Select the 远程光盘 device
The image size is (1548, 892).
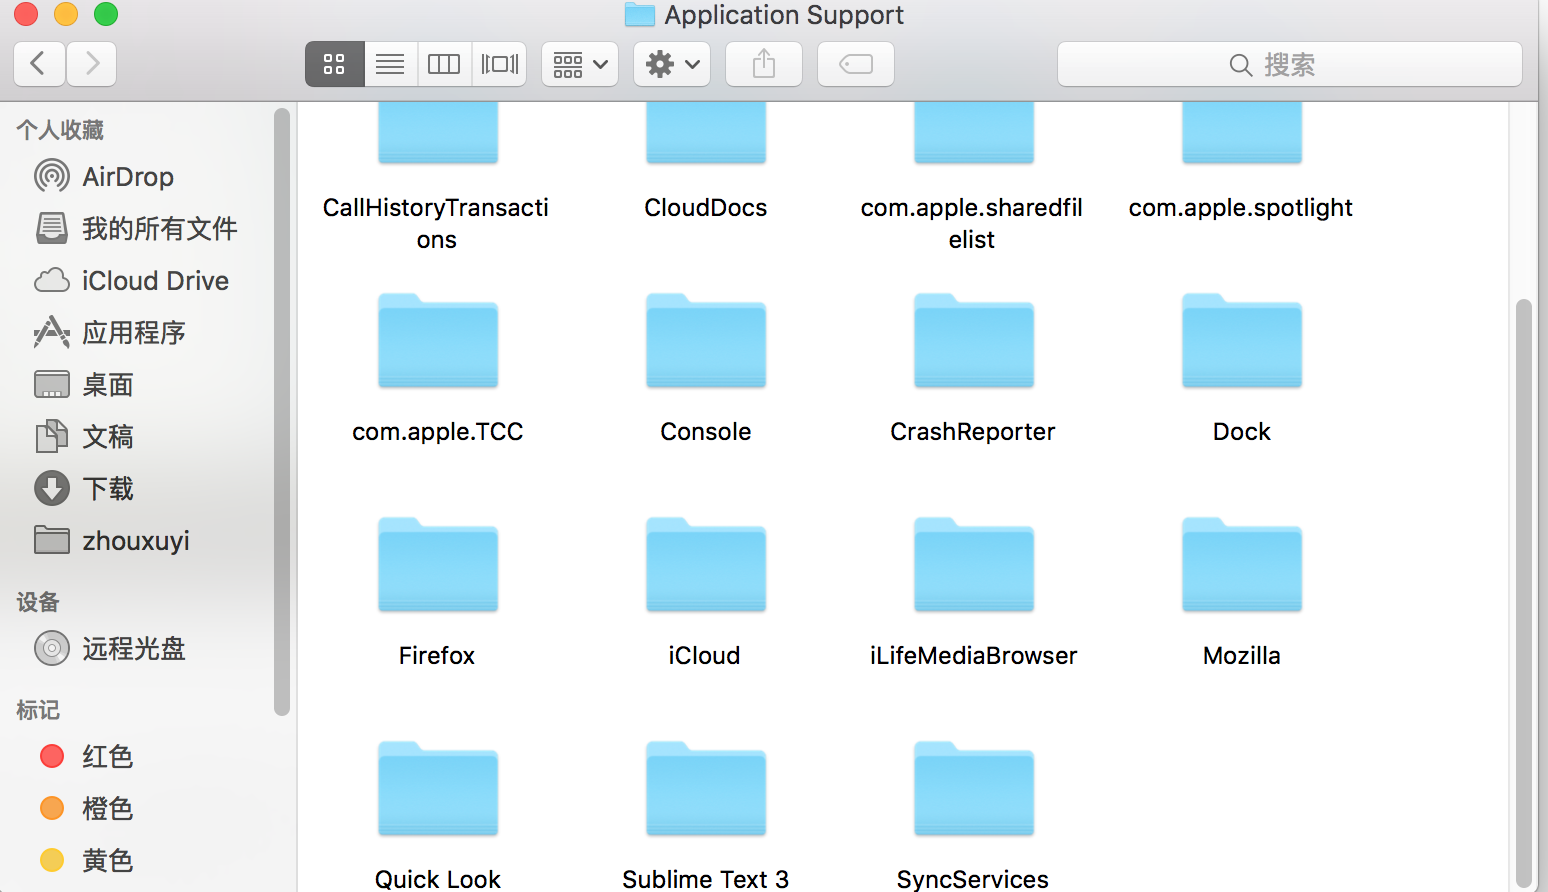[x=133, y=648]
